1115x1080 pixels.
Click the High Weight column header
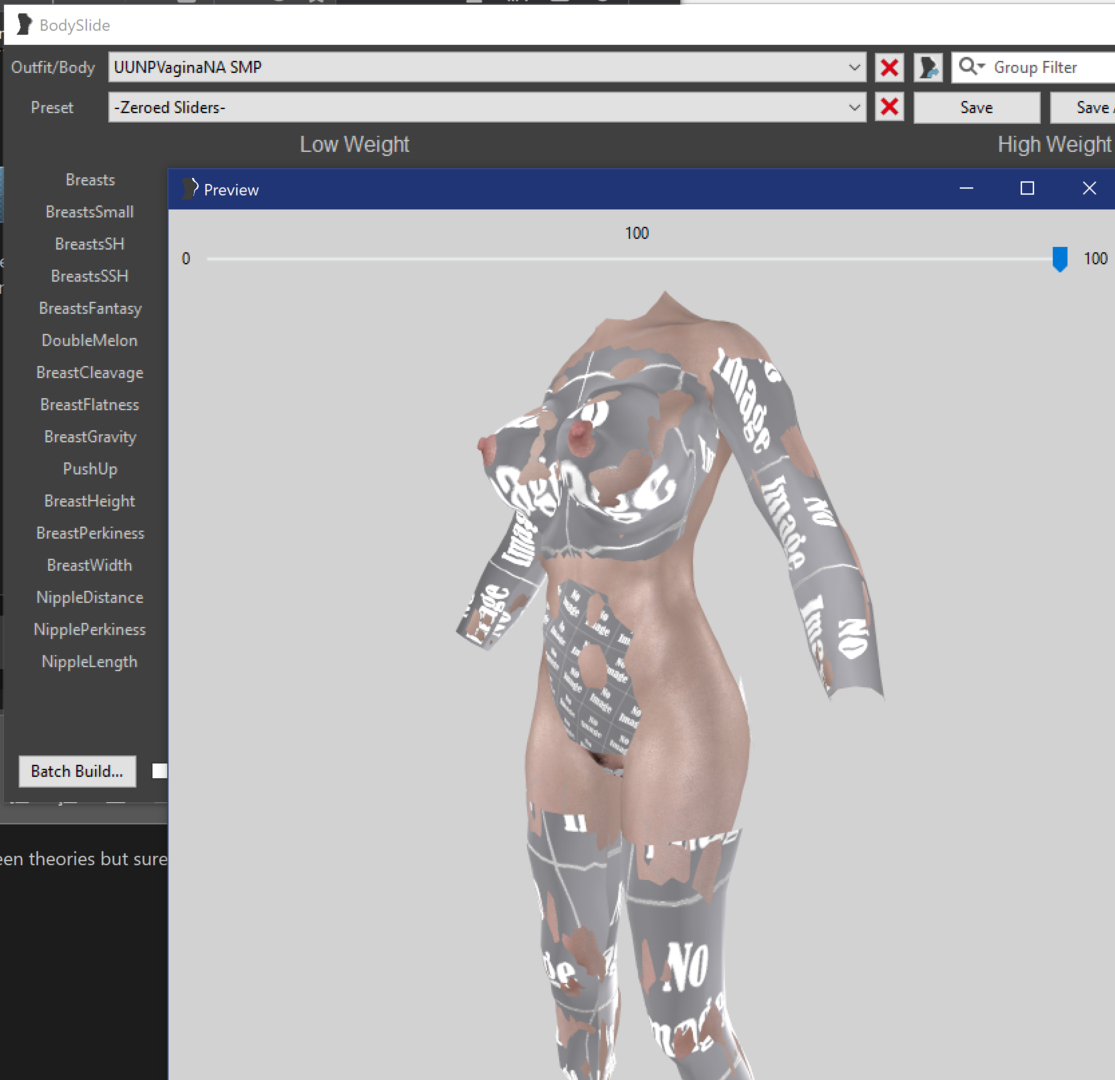pyautogui.click(x=1054, y=145)
